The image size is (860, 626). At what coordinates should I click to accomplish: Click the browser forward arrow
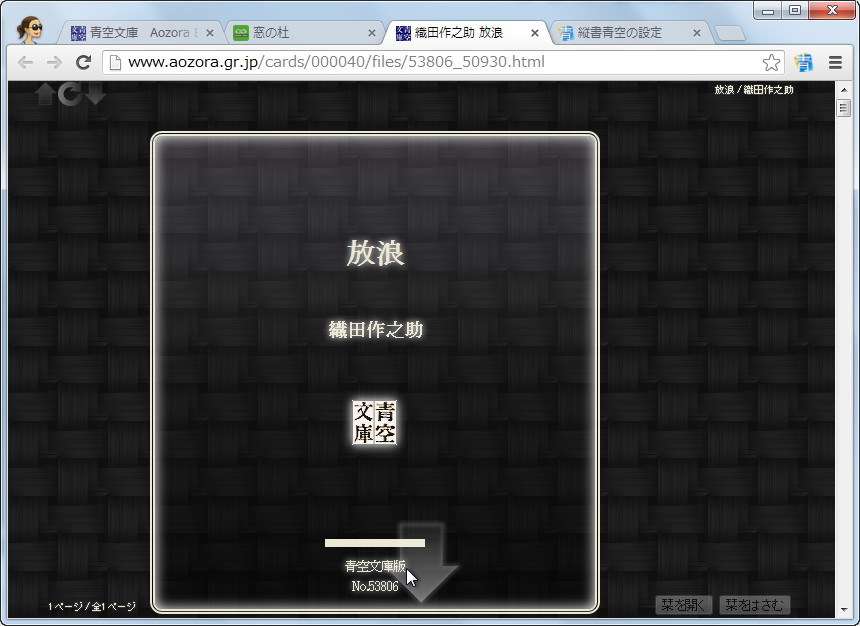pyautogui.click(x=54, y=63)
